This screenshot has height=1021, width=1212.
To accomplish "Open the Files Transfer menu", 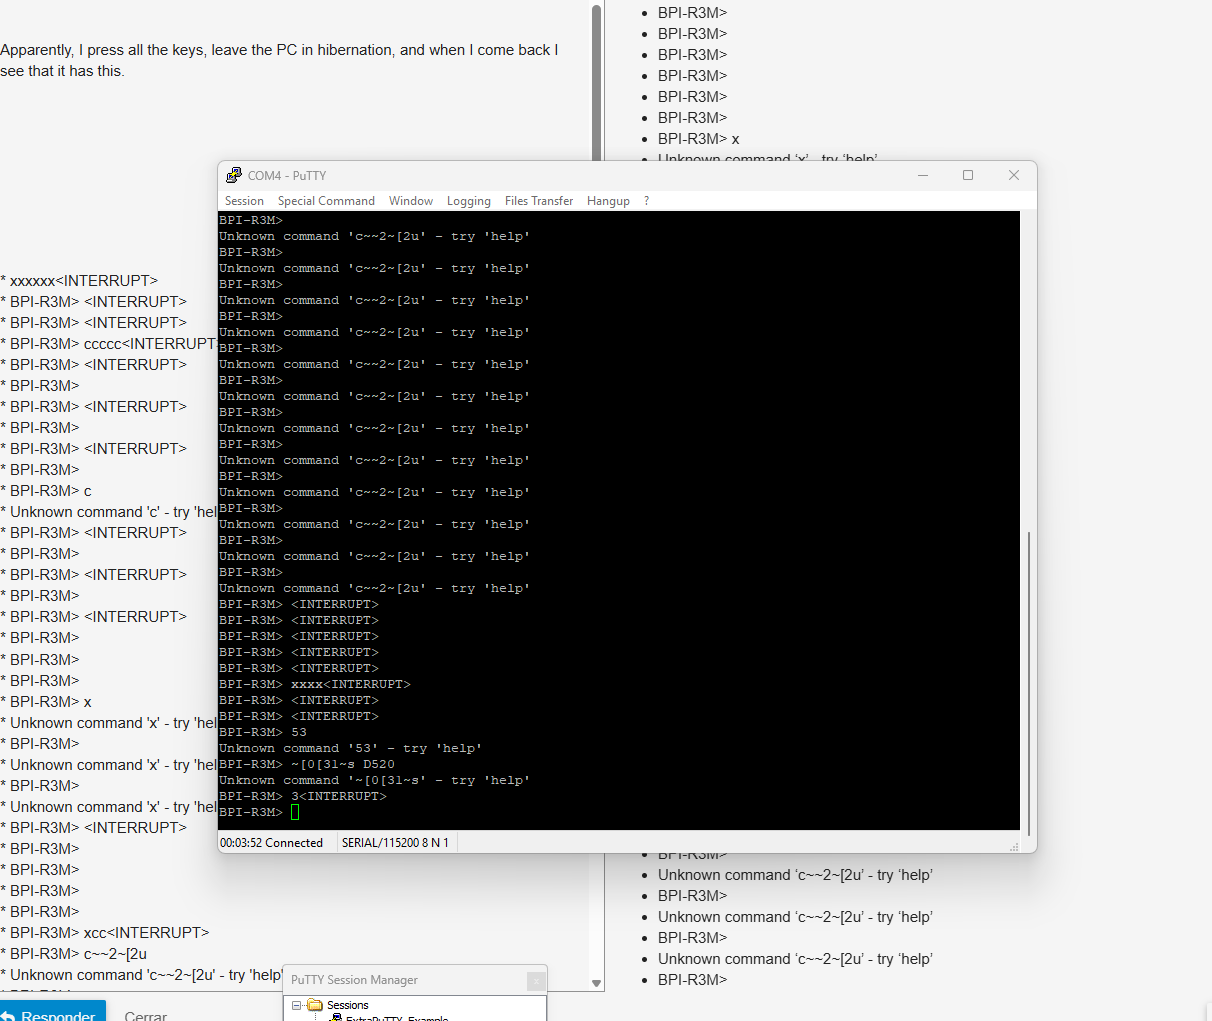I will tap(539, 201).
